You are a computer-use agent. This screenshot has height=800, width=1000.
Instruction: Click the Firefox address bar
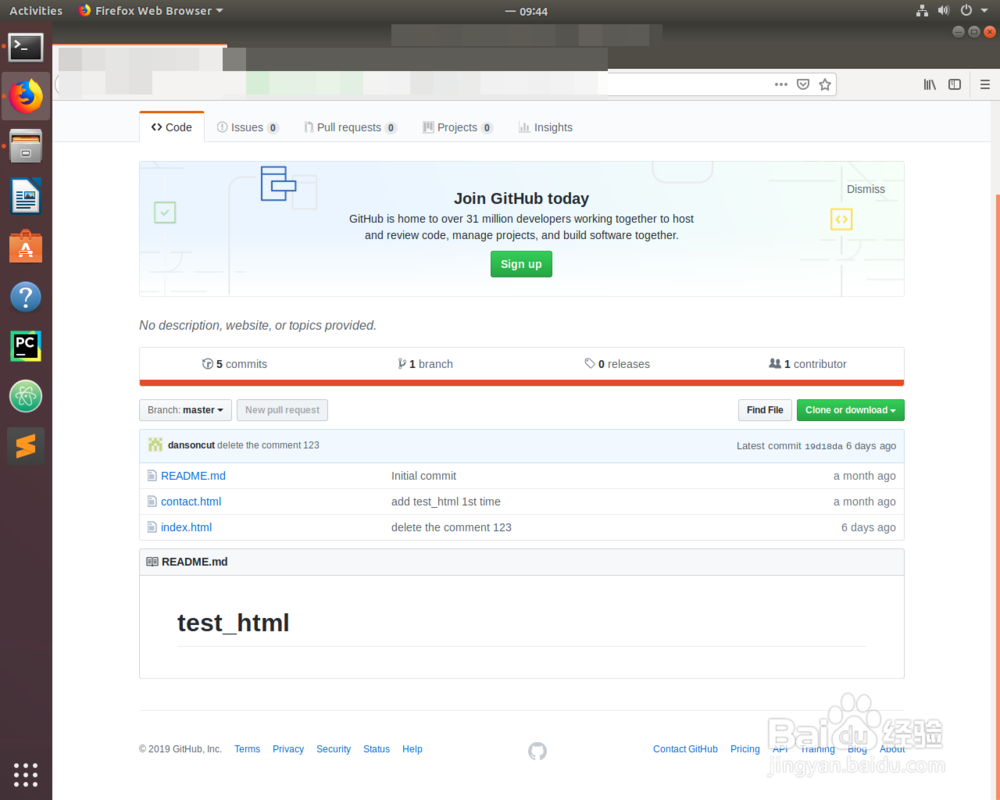click(446, 84)
